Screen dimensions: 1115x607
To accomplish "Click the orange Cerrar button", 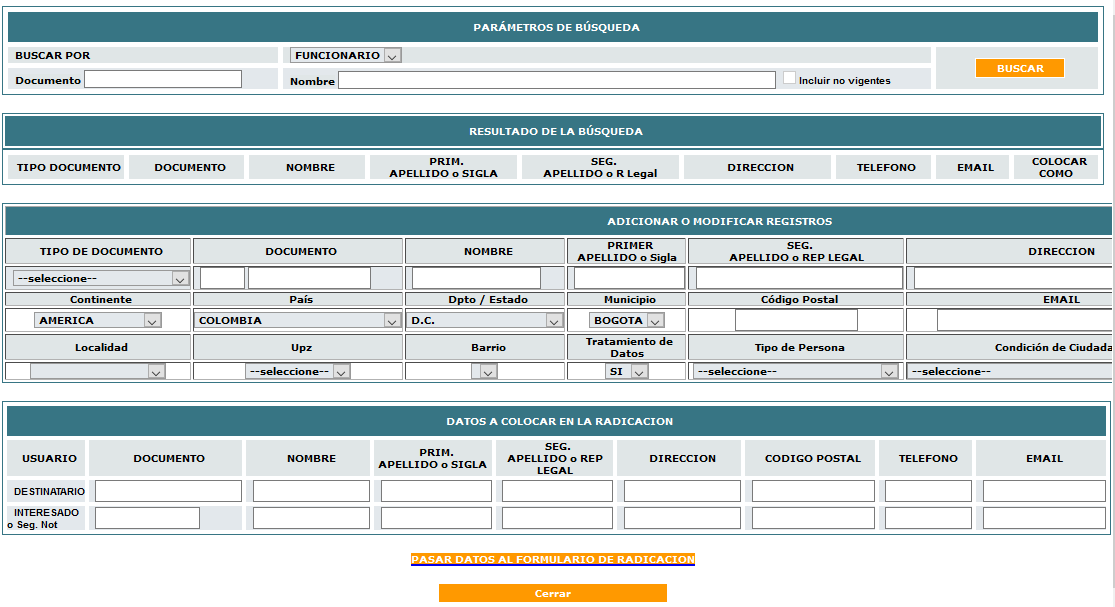I will pyautogui.click(x=553, y=593).
